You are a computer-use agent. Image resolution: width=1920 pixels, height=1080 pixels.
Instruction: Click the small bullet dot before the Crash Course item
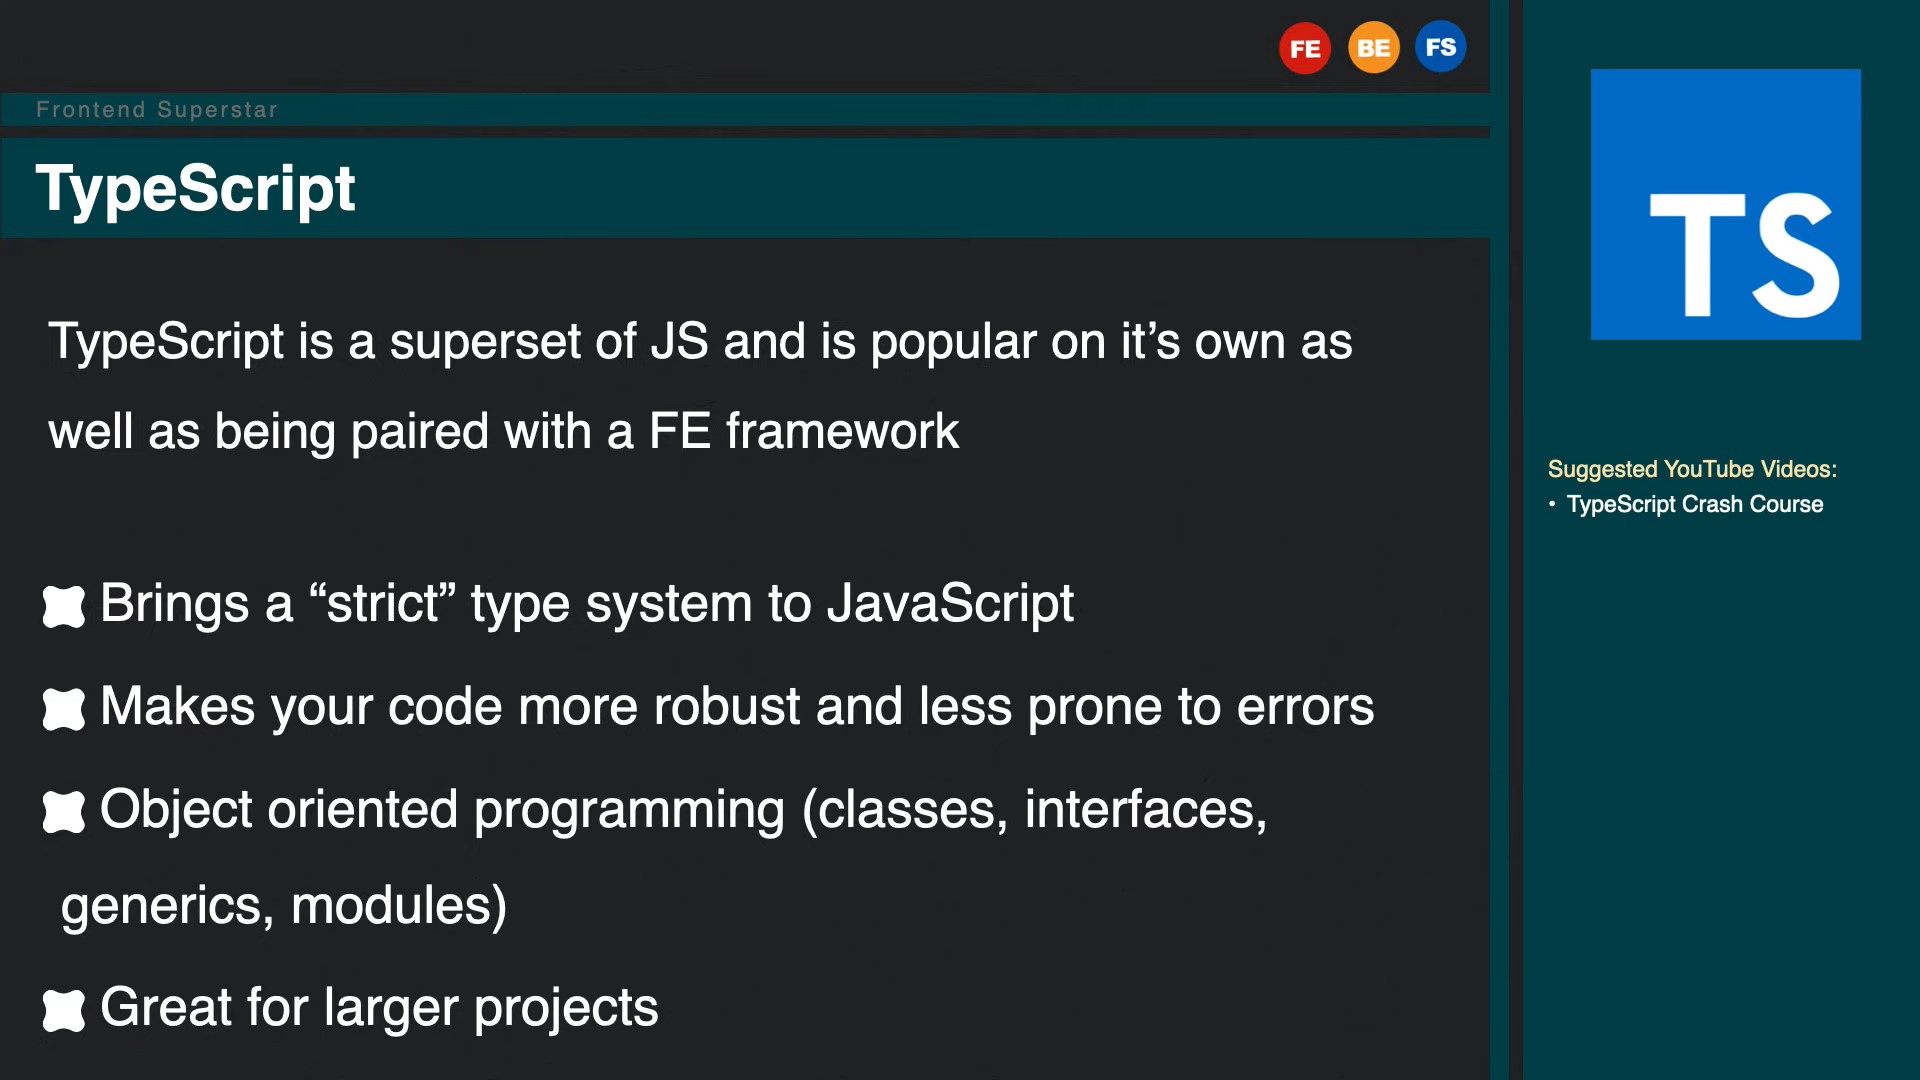1552,504
